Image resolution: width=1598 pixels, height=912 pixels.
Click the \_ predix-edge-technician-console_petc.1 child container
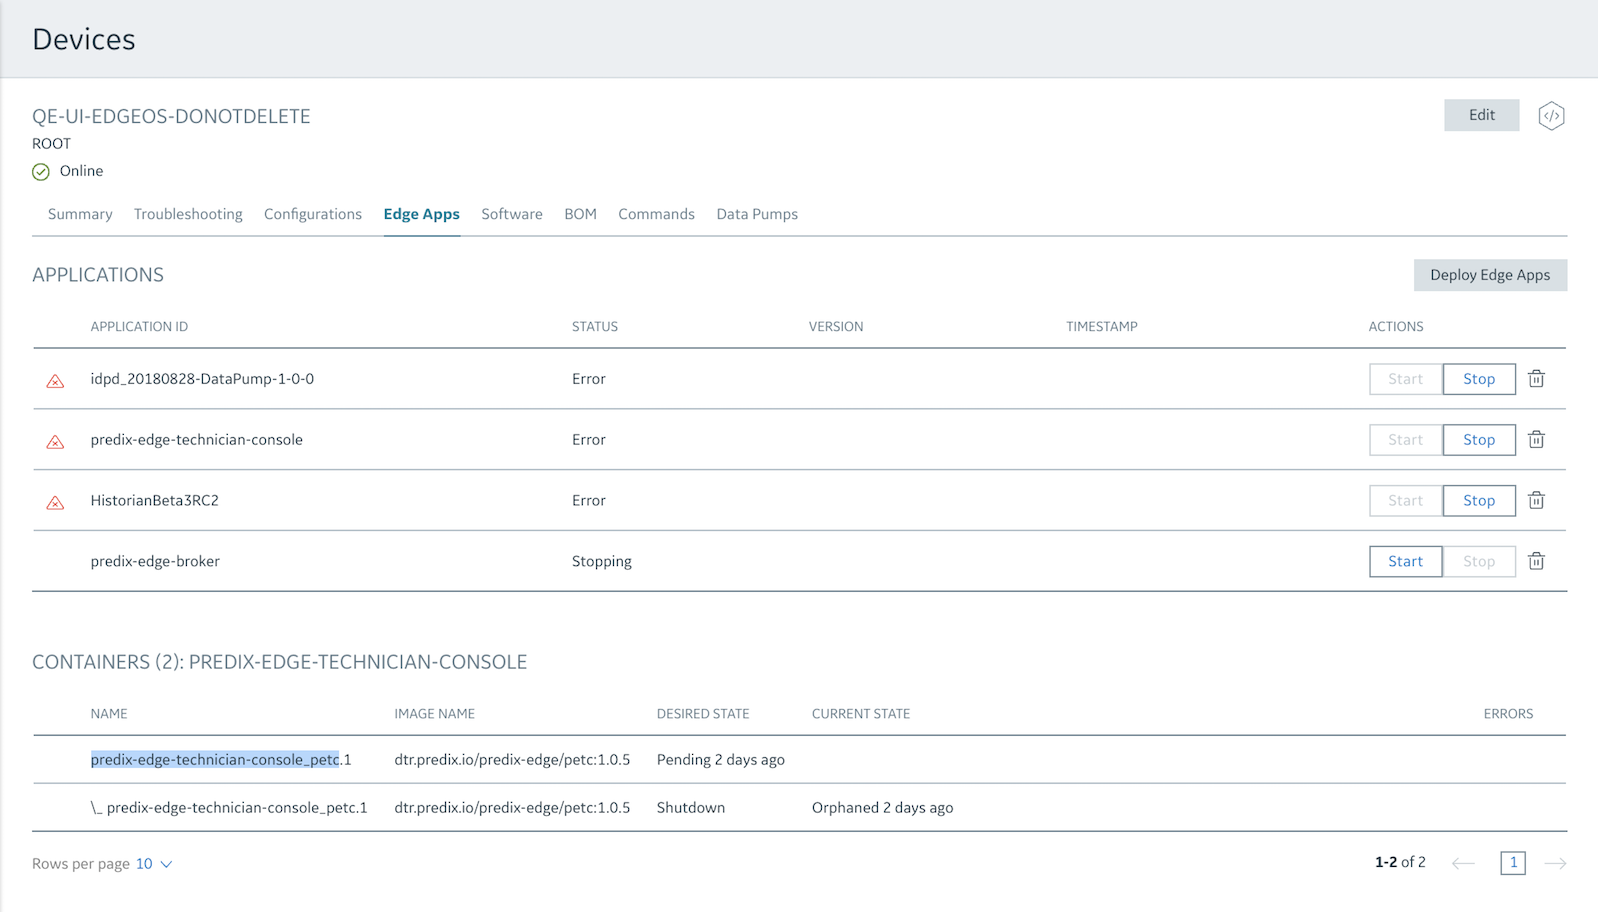click(x=229, y=808)
